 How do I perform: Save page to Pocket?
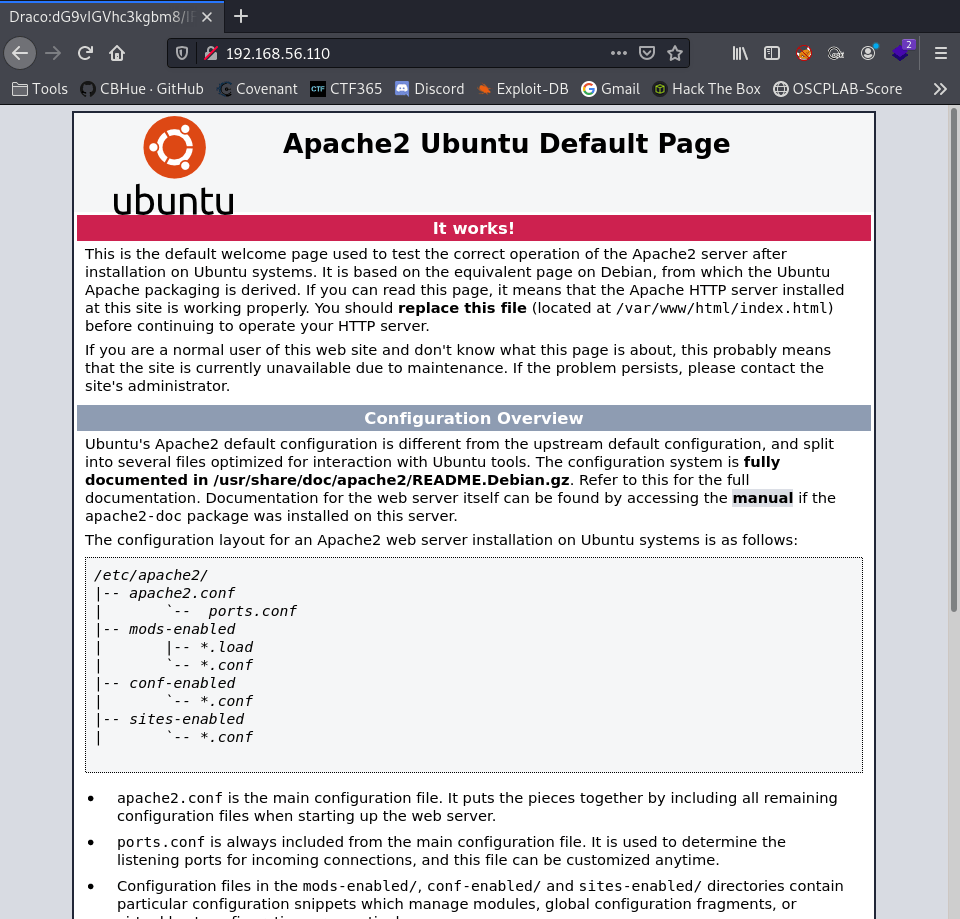click(647, 53)
